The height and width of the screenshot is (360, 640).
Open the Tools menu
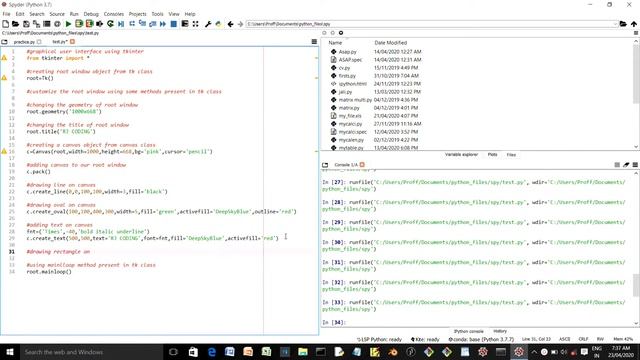point(157,14)
